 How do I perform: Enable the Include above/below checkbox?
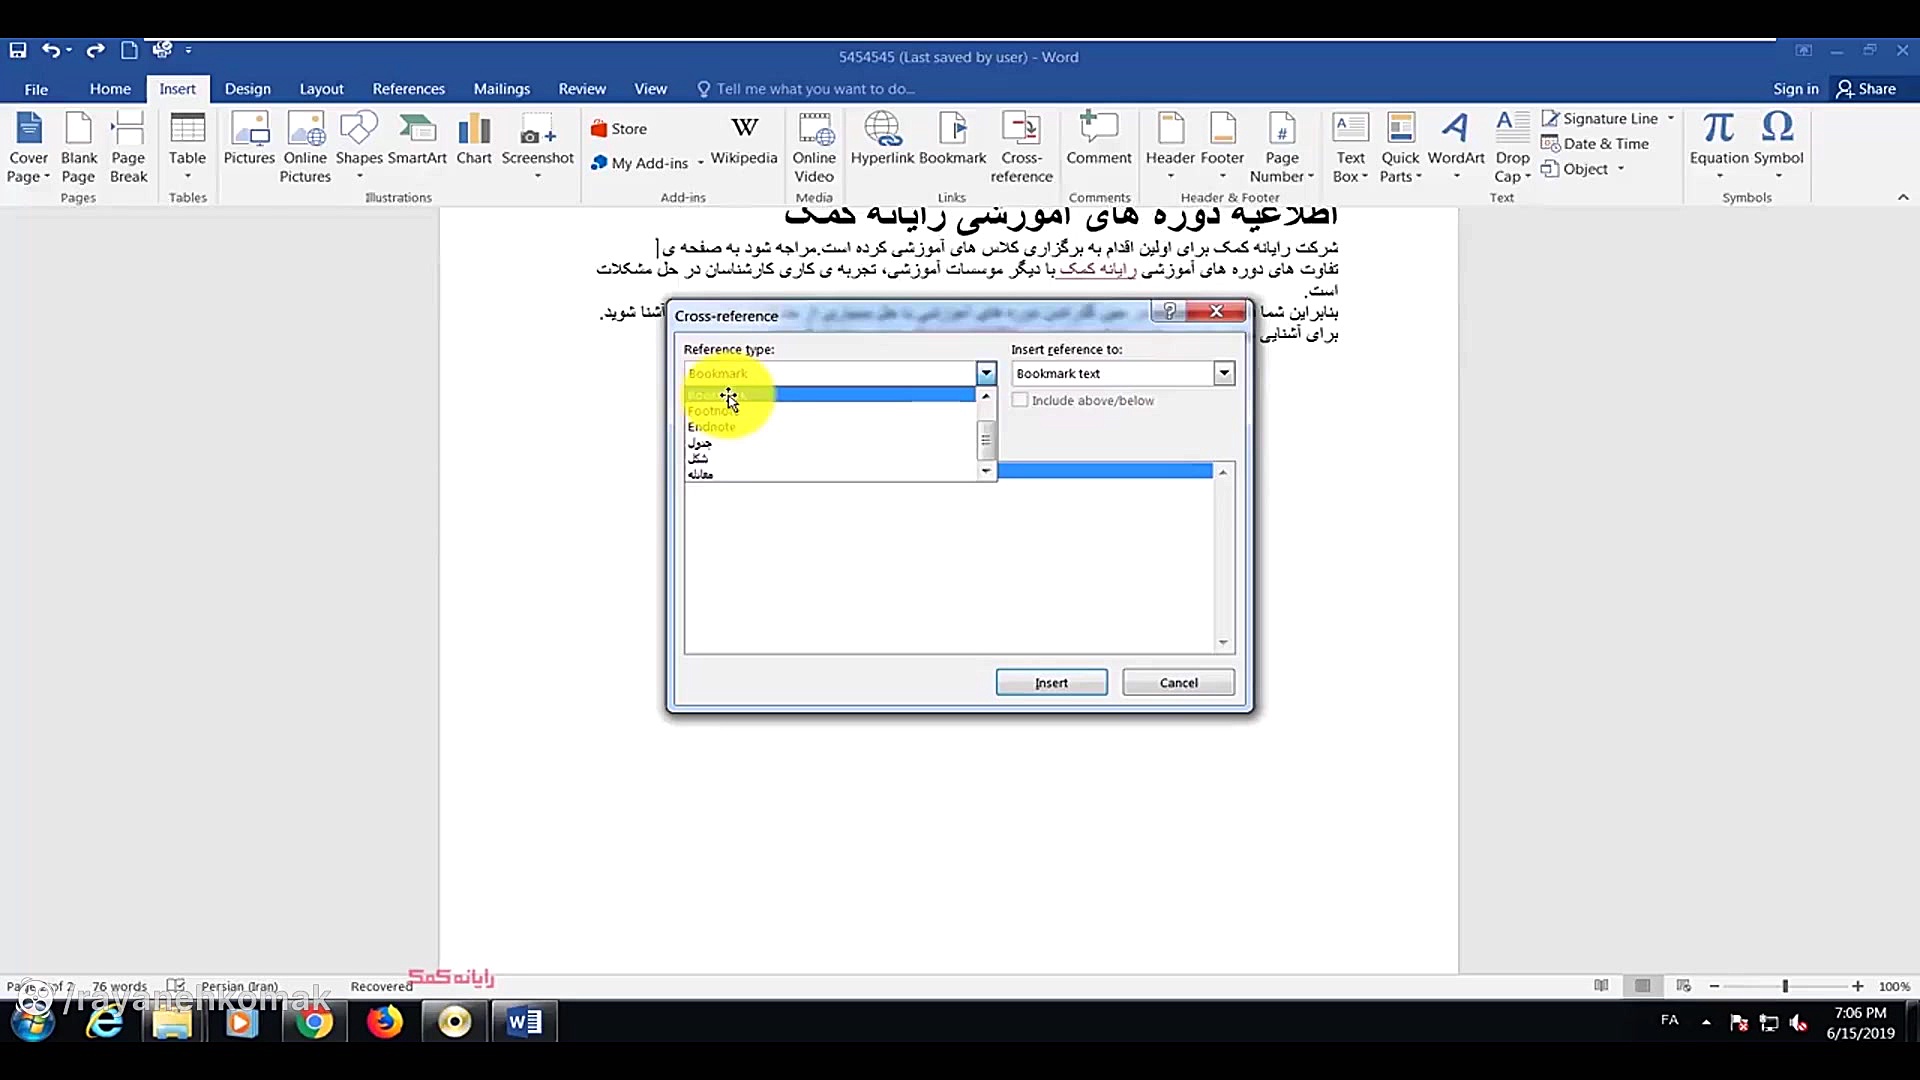click(1020, 399)
